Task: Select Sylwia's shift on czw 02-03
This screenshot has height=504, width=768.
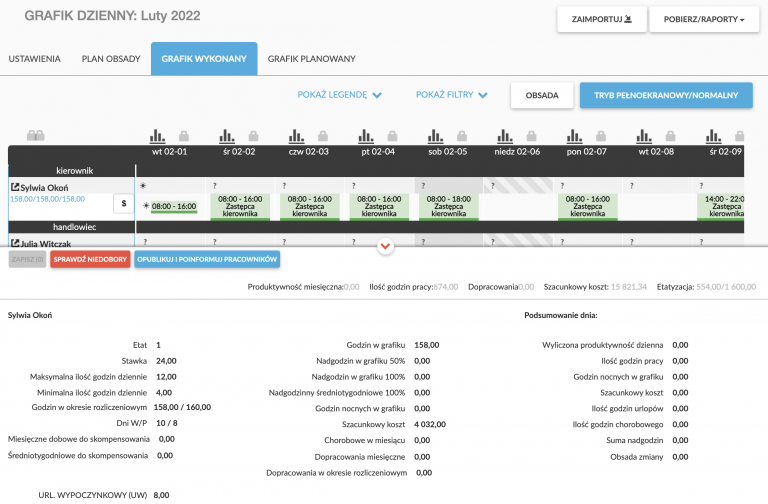Action: coord(310,207)
